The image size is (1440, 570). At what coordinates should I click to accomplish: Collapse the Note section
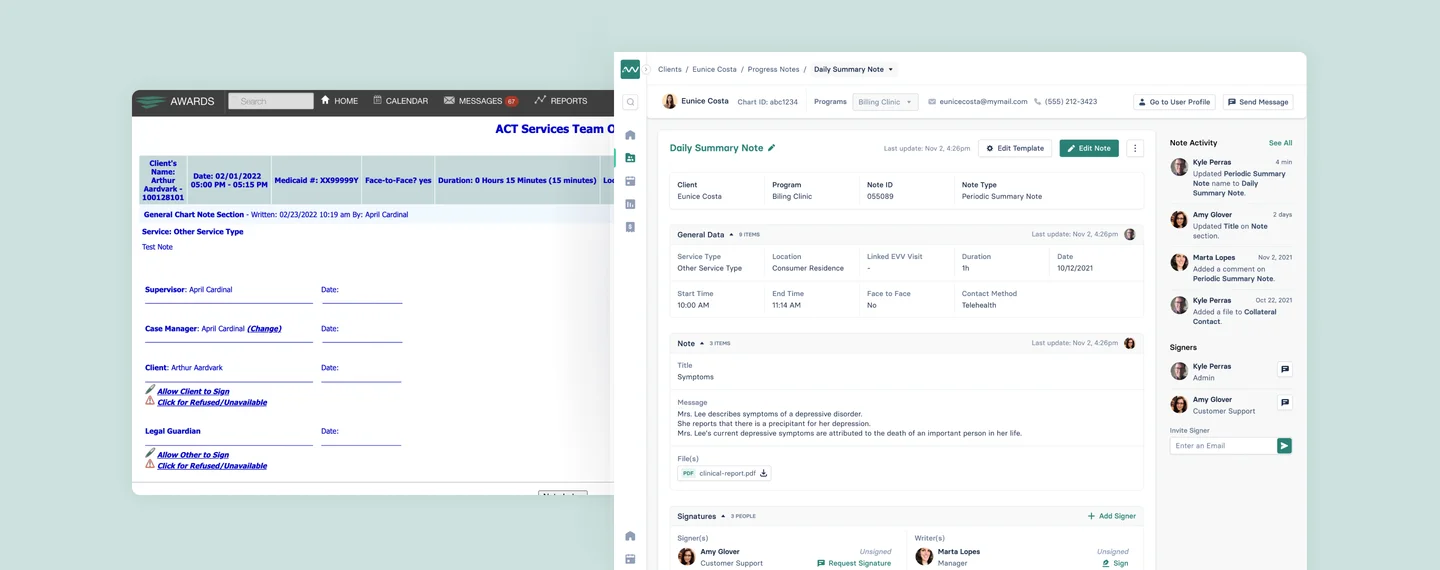tap(702, 343)
